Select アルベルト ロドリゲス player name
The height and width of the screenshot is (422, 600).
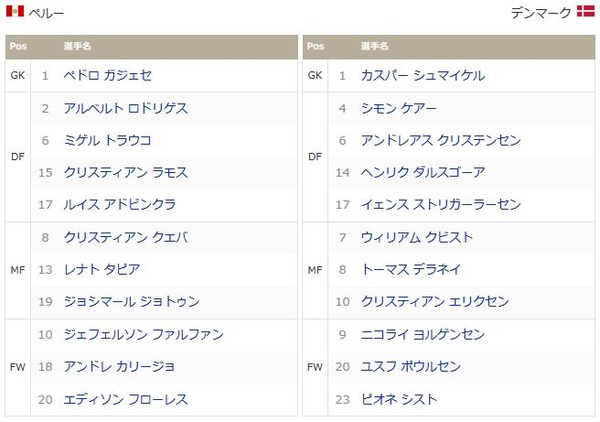tap(126, 108)
